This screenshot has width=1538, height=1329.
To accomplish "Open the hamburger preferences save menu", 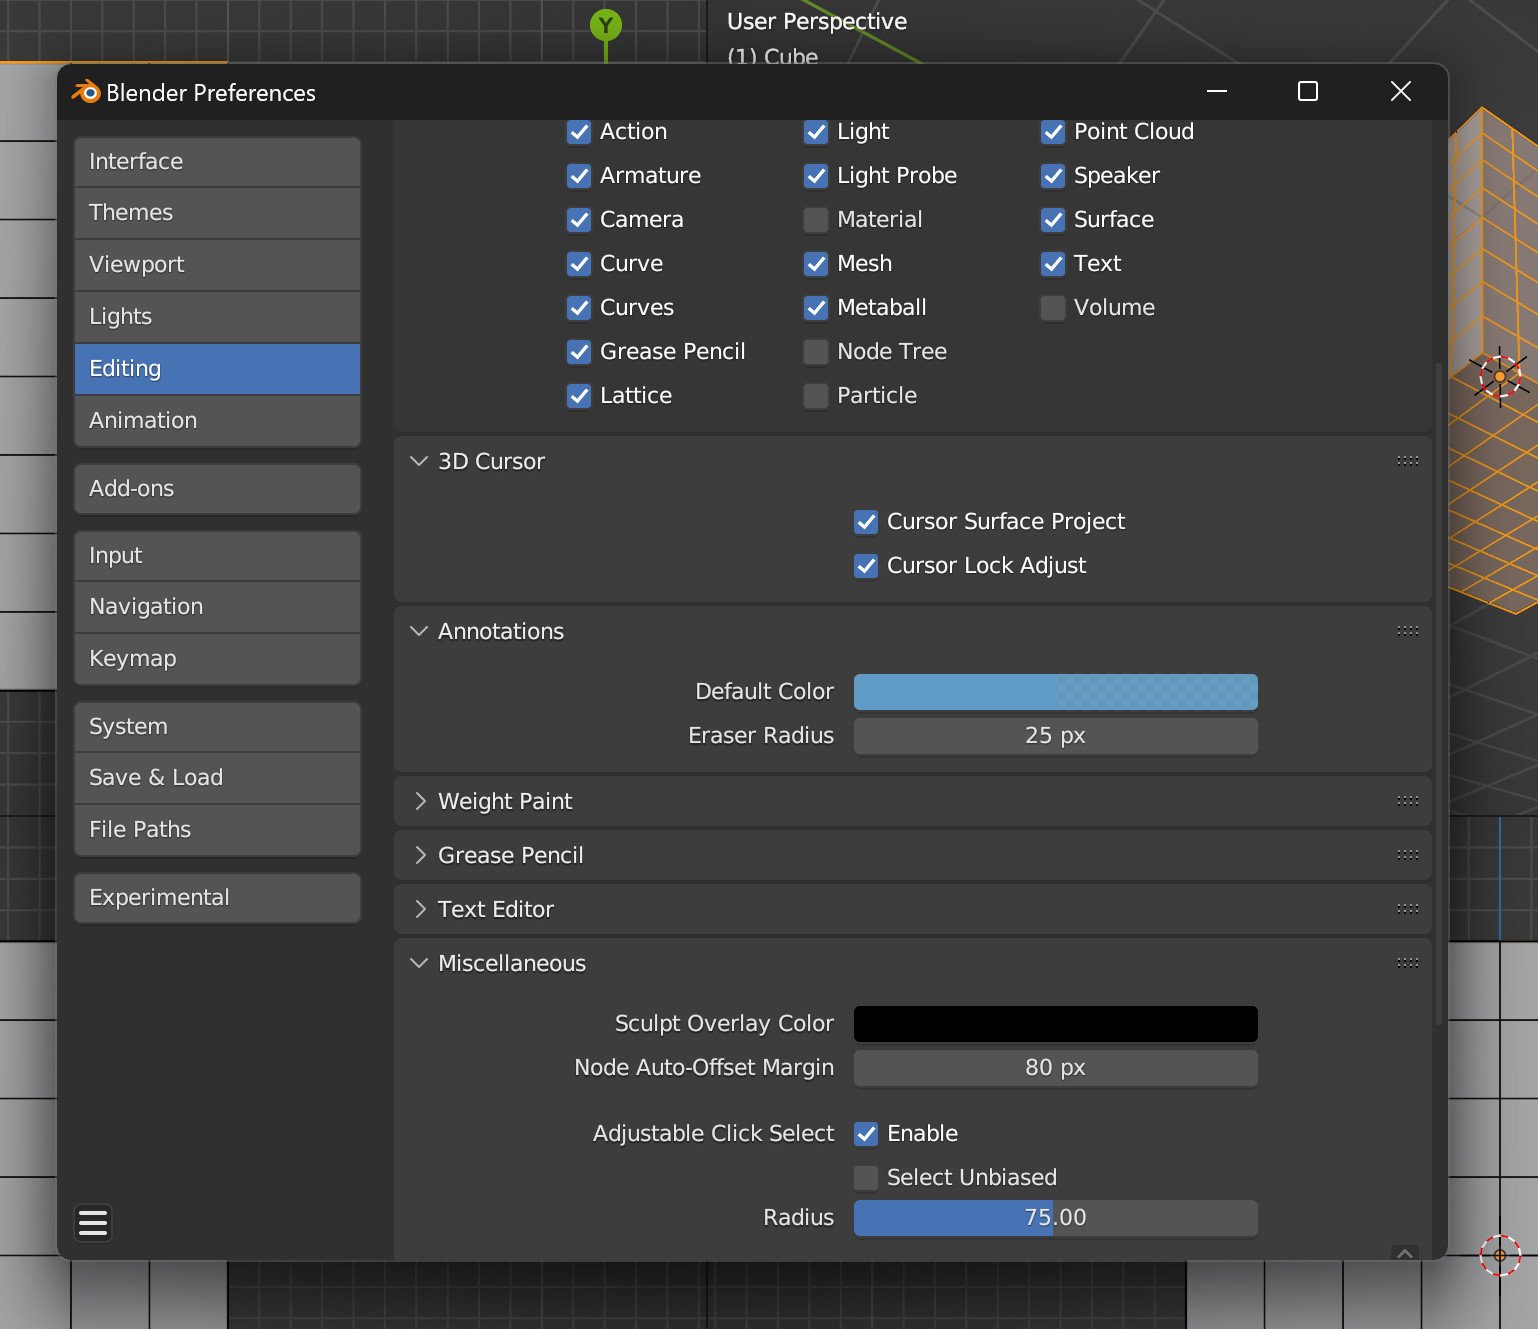I will 93,1223.
